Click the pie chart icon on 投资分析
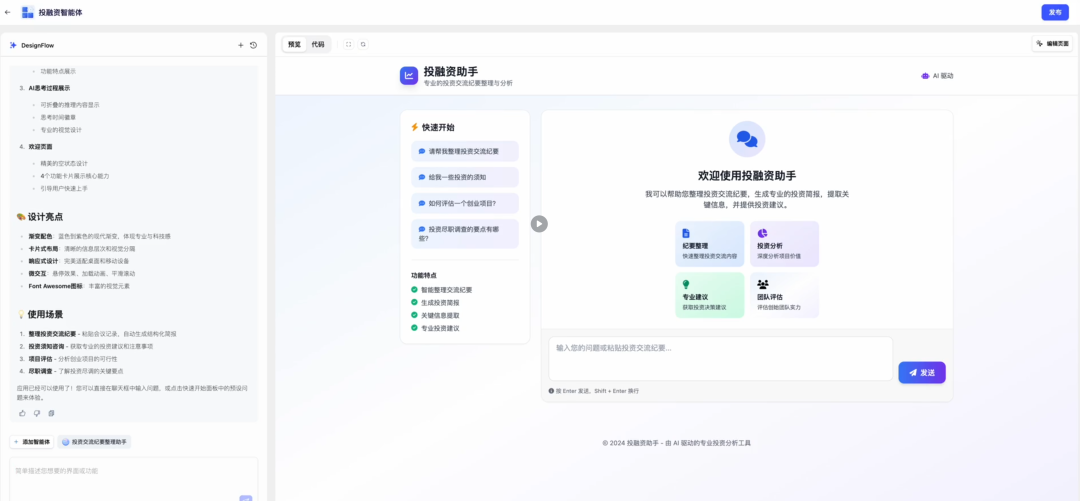Image resolution: width=1080 pixels, height=501 pixels. click(762, 234)
